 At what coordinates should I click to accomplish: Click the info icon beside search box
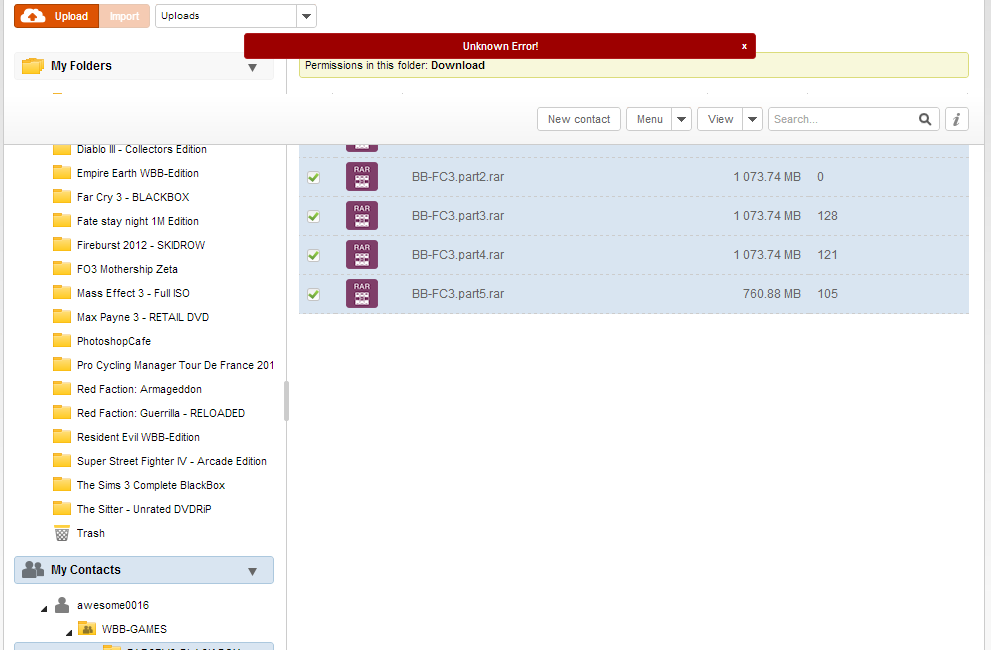[956, 119]
